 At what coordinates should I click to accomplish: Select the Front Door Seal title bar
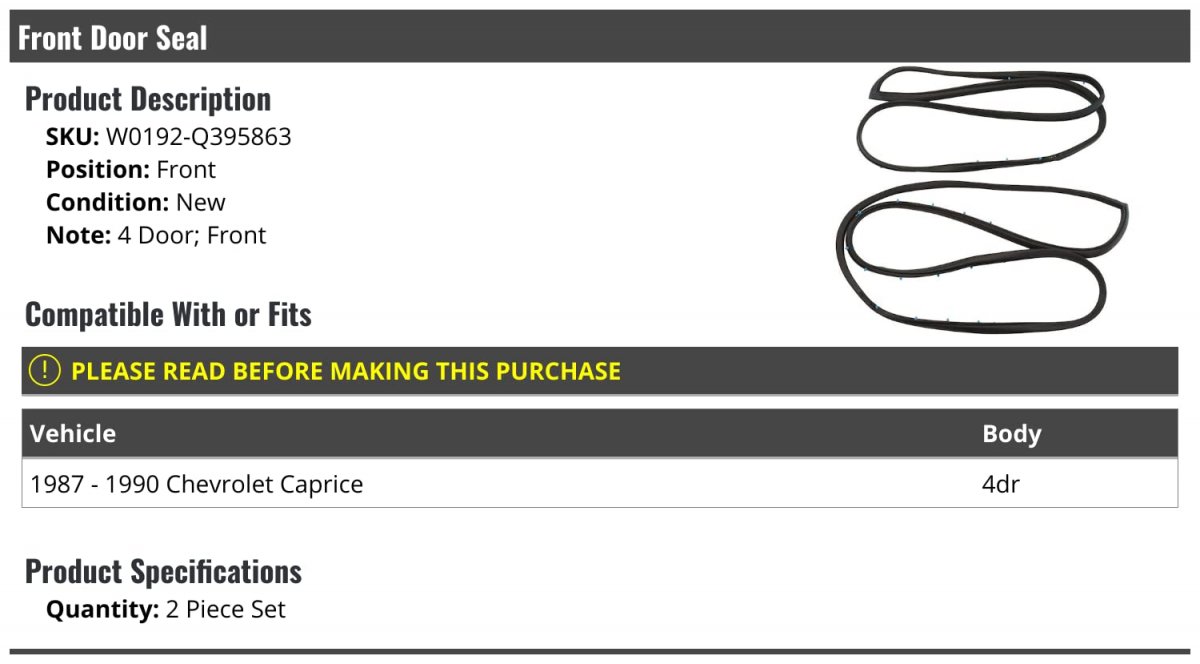click(x=600, y=37)
